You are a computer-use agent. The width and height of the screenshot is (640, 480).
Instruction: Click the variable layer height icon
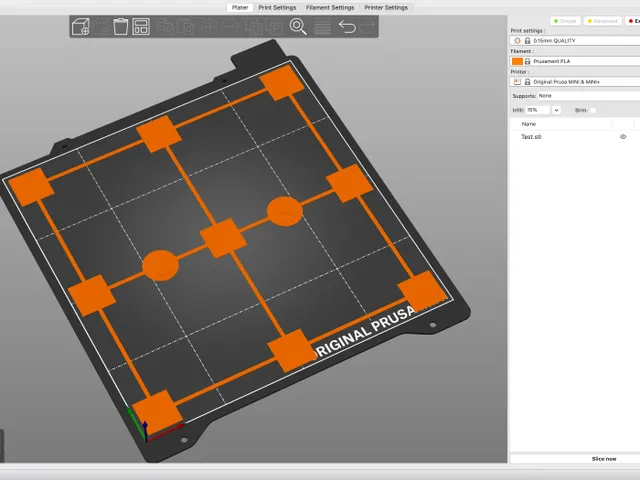322,27
